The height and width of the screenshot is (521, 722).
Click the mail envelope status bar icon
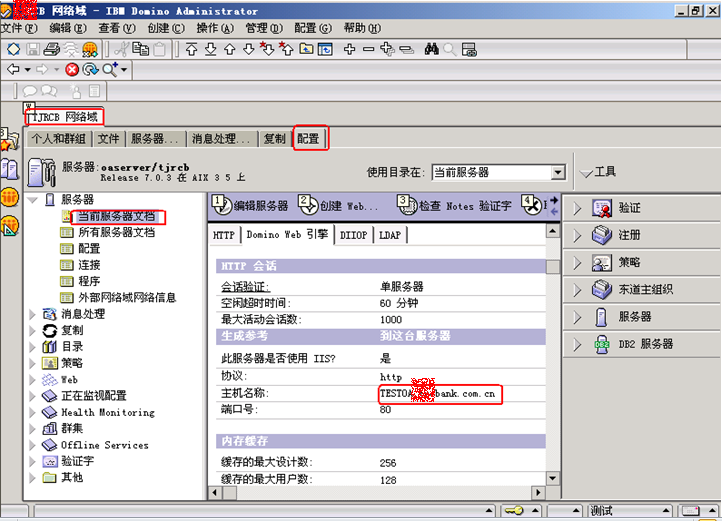[x=690, y=510]
